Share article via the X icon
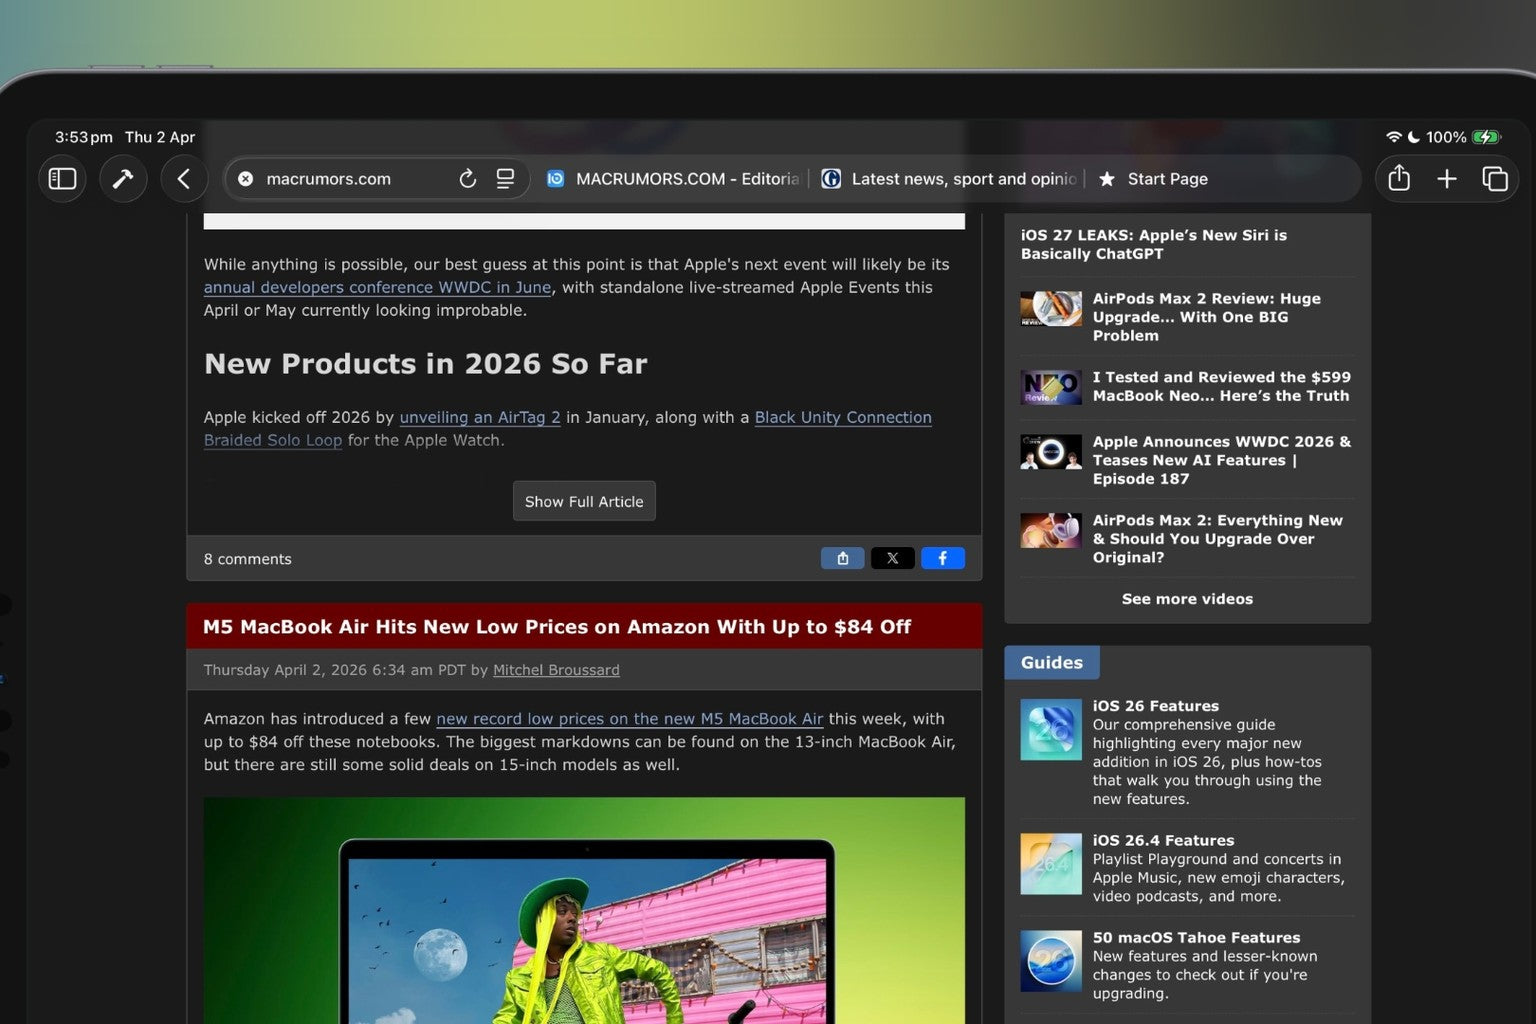Viewport: 1536px width, 1024px height. 892,558
